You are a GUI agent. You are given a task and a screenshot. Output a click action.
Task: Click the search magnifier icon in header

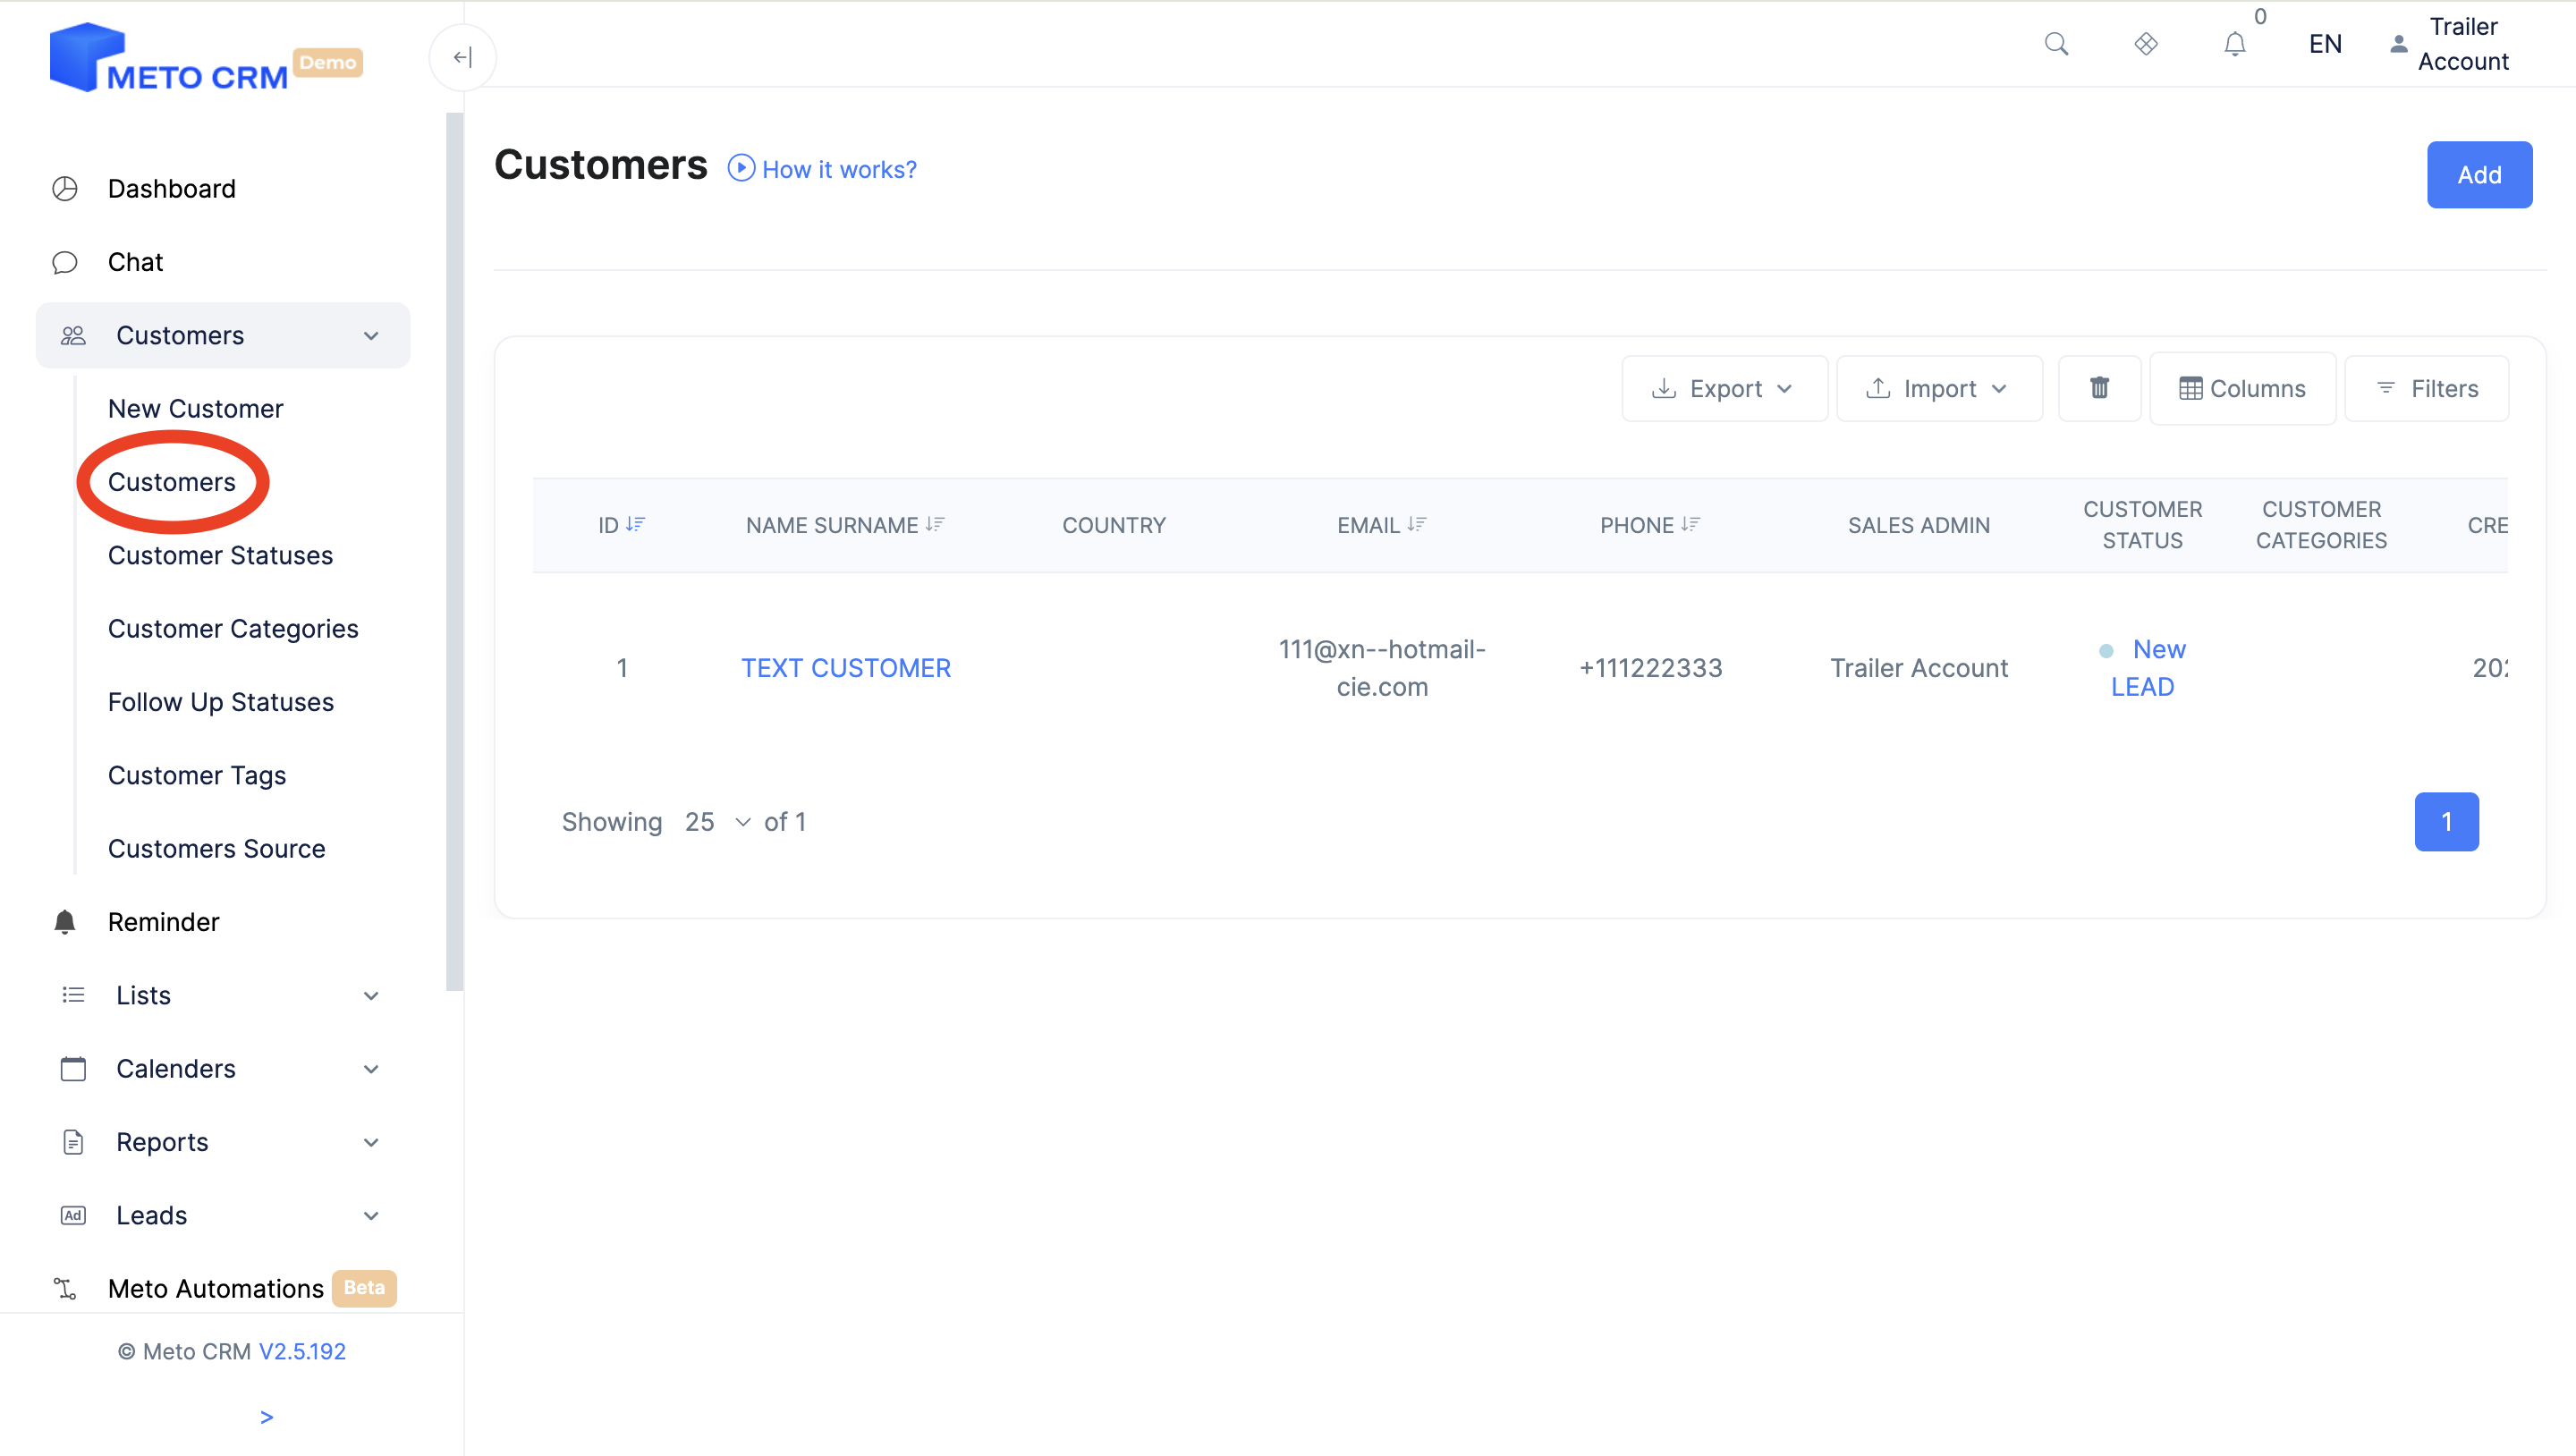tap(2056, 44)
